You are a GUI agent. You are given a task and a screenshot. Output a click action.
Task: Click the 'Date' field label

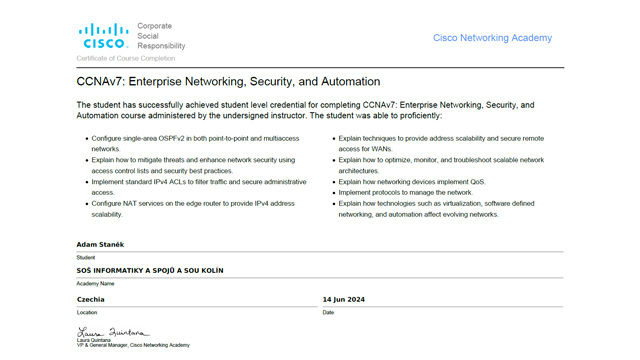(328, 312)
